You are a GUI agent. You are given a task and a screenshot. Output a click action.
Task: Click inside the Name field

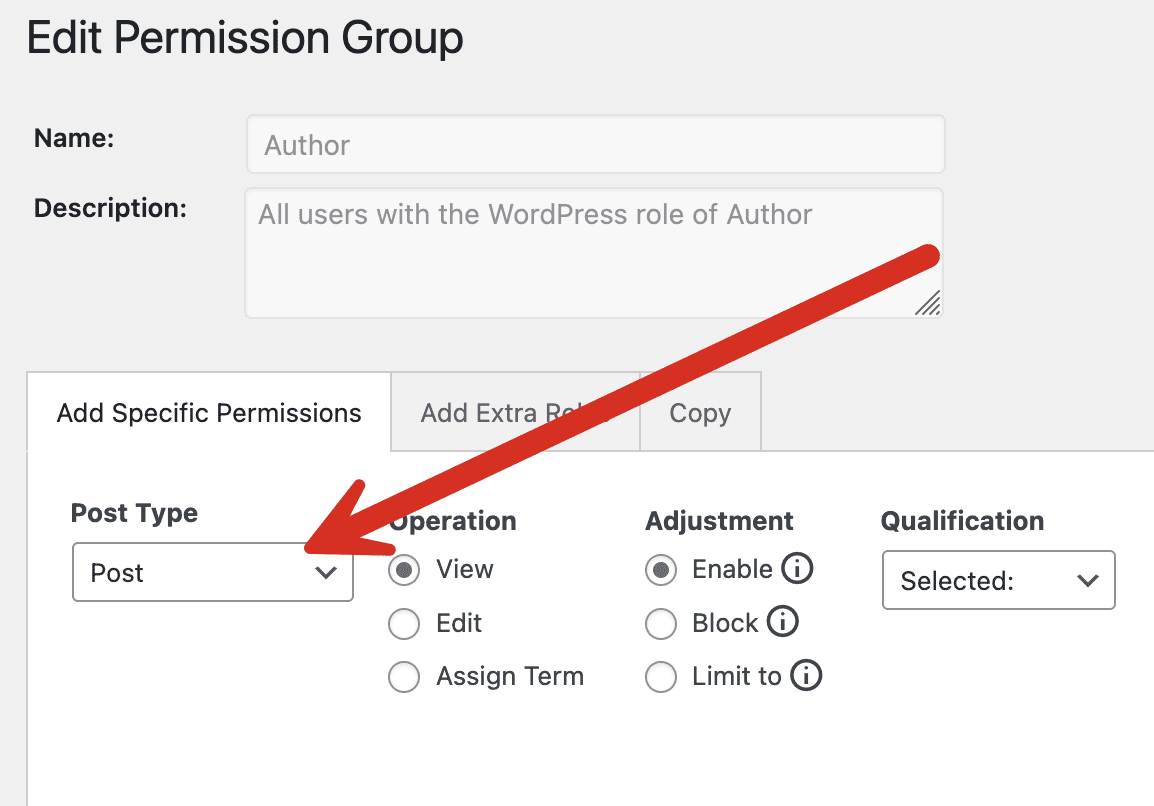tap(594, 144)
